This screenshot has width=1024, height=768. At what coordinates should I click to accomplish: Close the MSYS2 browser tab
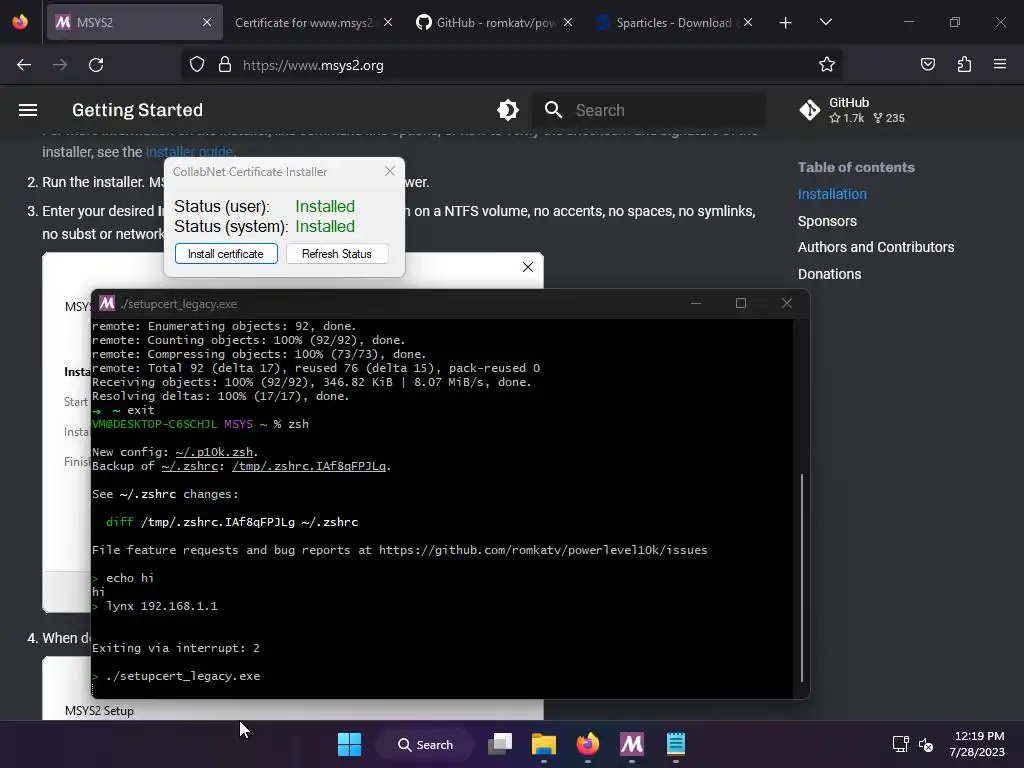pos(207,22)
